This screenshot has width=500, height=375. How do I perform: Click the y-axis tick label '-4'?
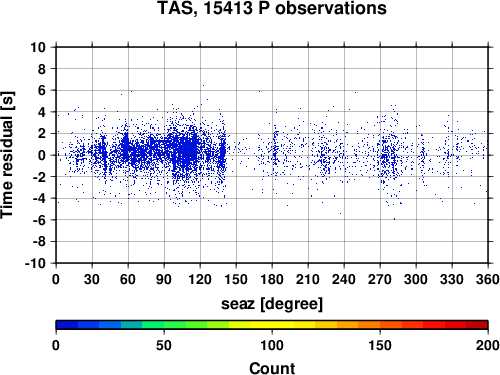39,198
